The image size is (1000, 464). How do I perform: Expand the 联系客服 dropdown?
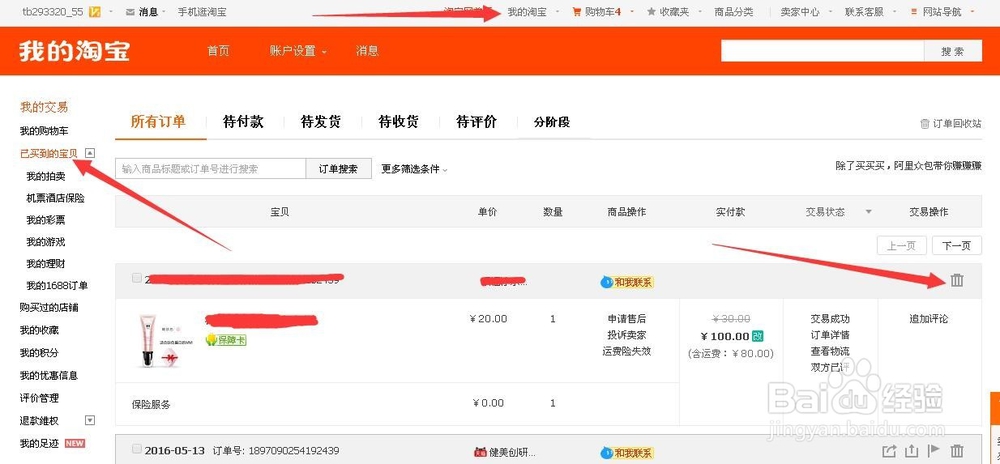(x=895, y=12)
